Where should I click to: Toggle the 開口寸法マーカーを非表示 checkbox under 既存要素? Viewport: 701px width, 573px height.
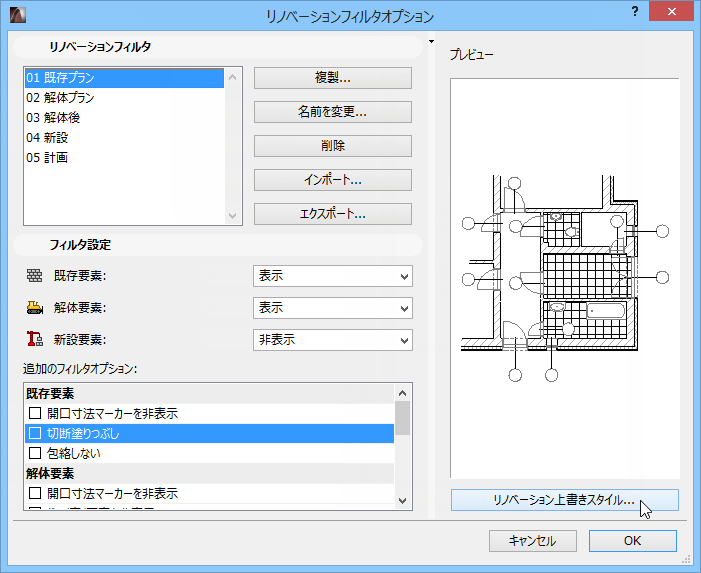point(35,413)
